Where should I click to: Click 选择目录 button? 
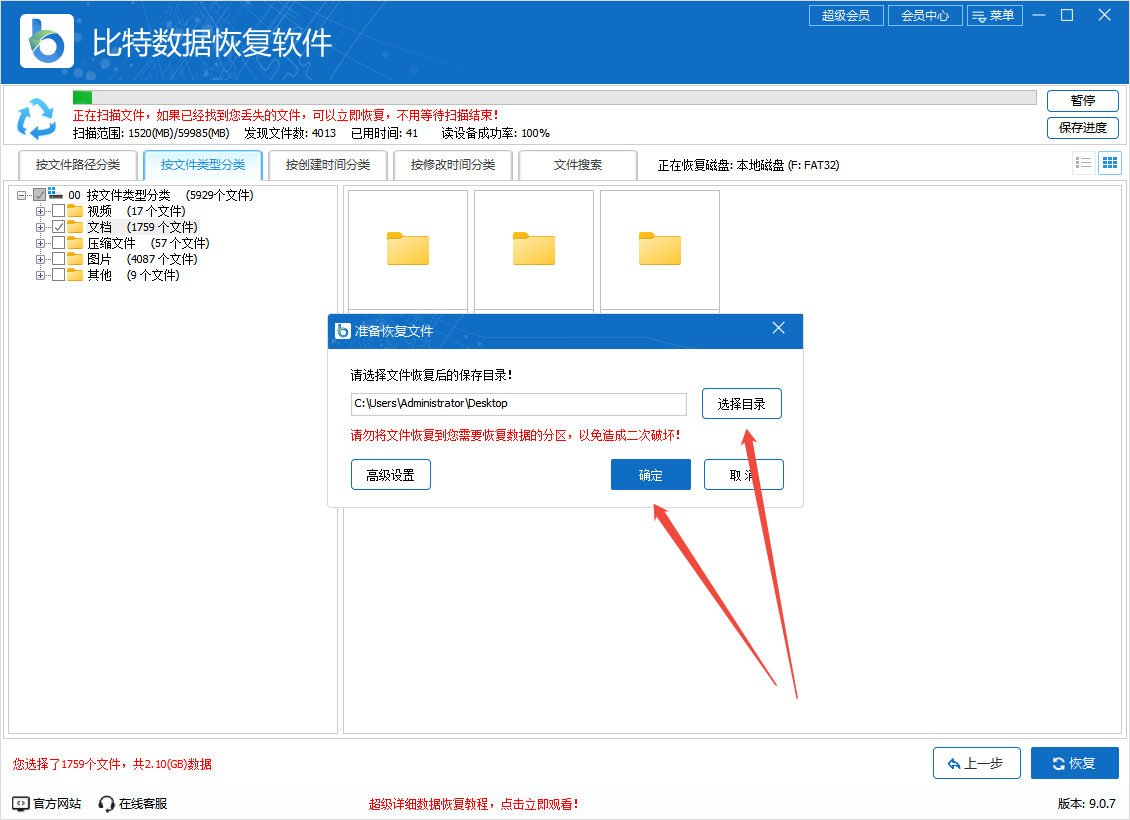tap(742, 404)
